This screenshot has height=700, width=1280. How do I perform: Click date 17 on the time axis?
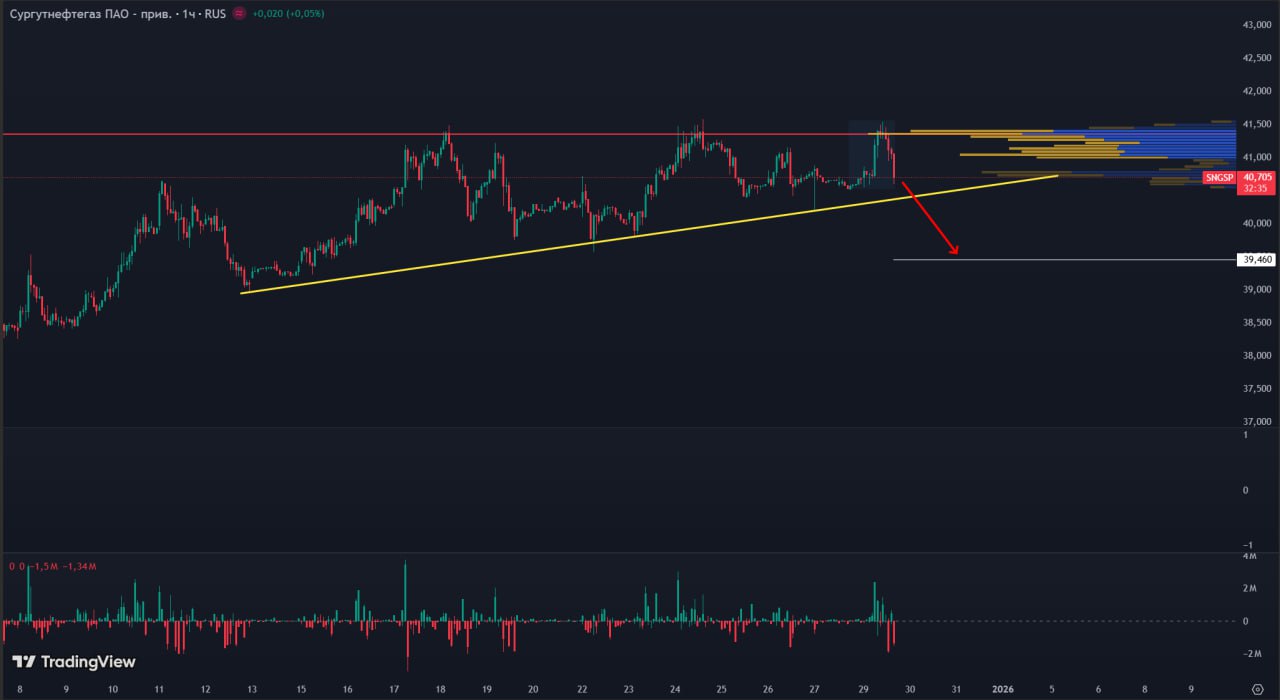pyautogui.click(x=393, y=689)
